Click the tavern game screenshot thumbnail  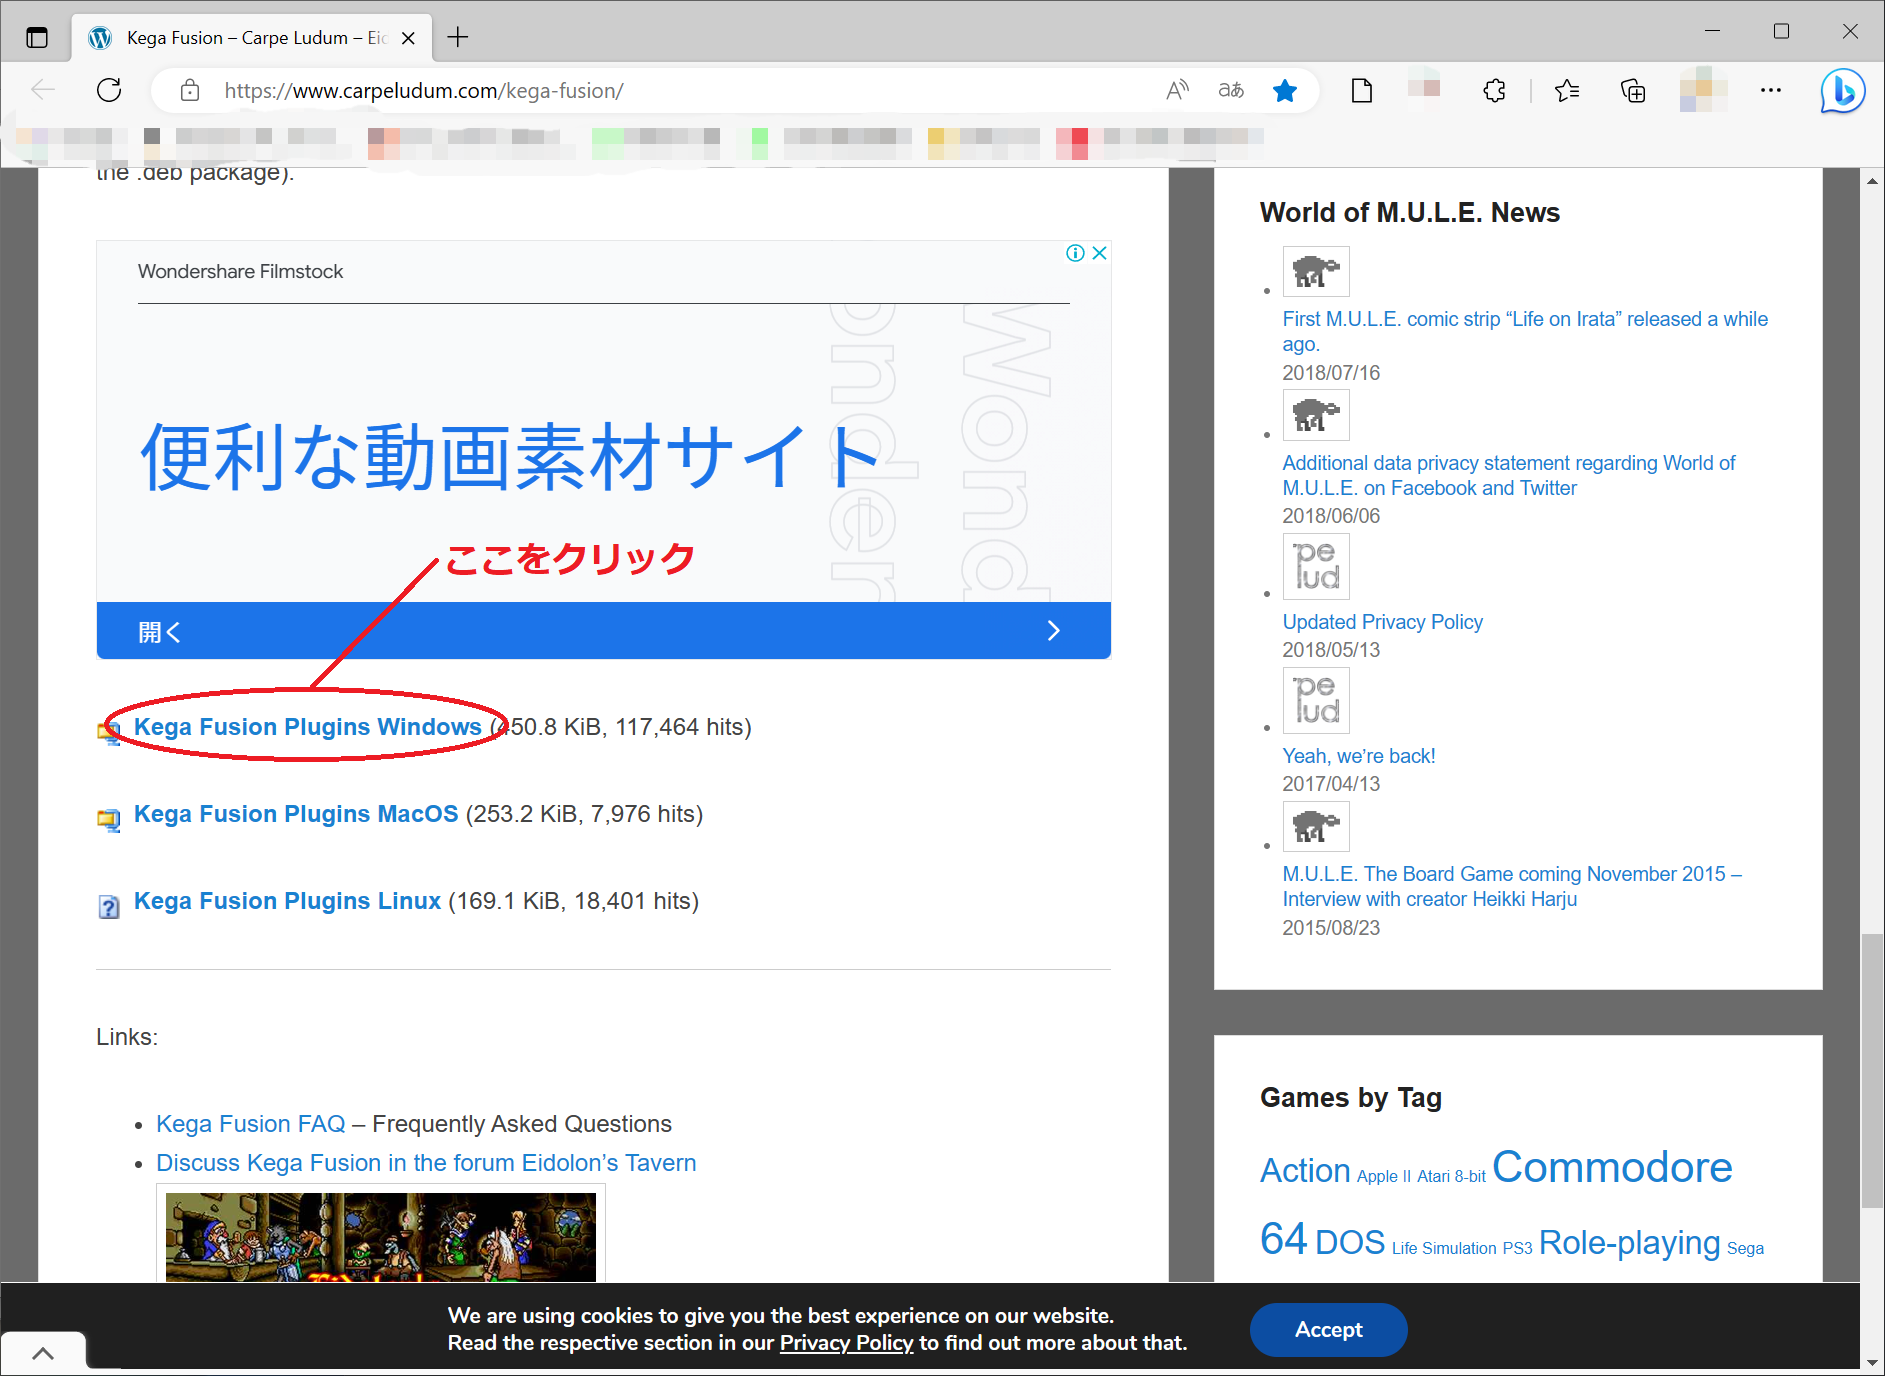point(380,1236)
